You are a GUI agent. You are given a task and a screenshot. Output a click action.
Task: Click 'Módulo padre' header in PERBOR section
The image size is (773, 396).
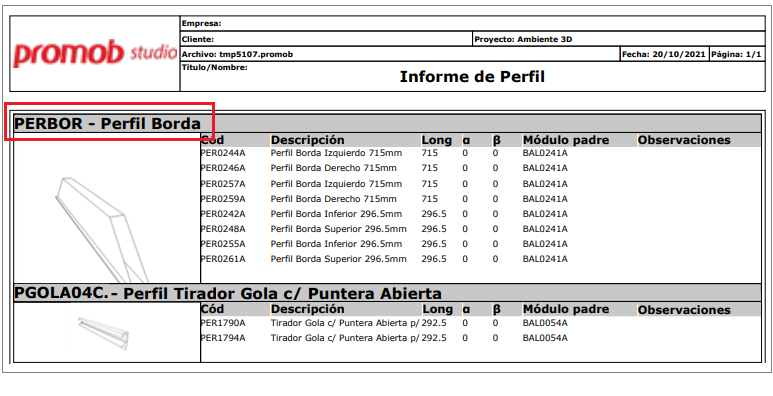point(566,140)
